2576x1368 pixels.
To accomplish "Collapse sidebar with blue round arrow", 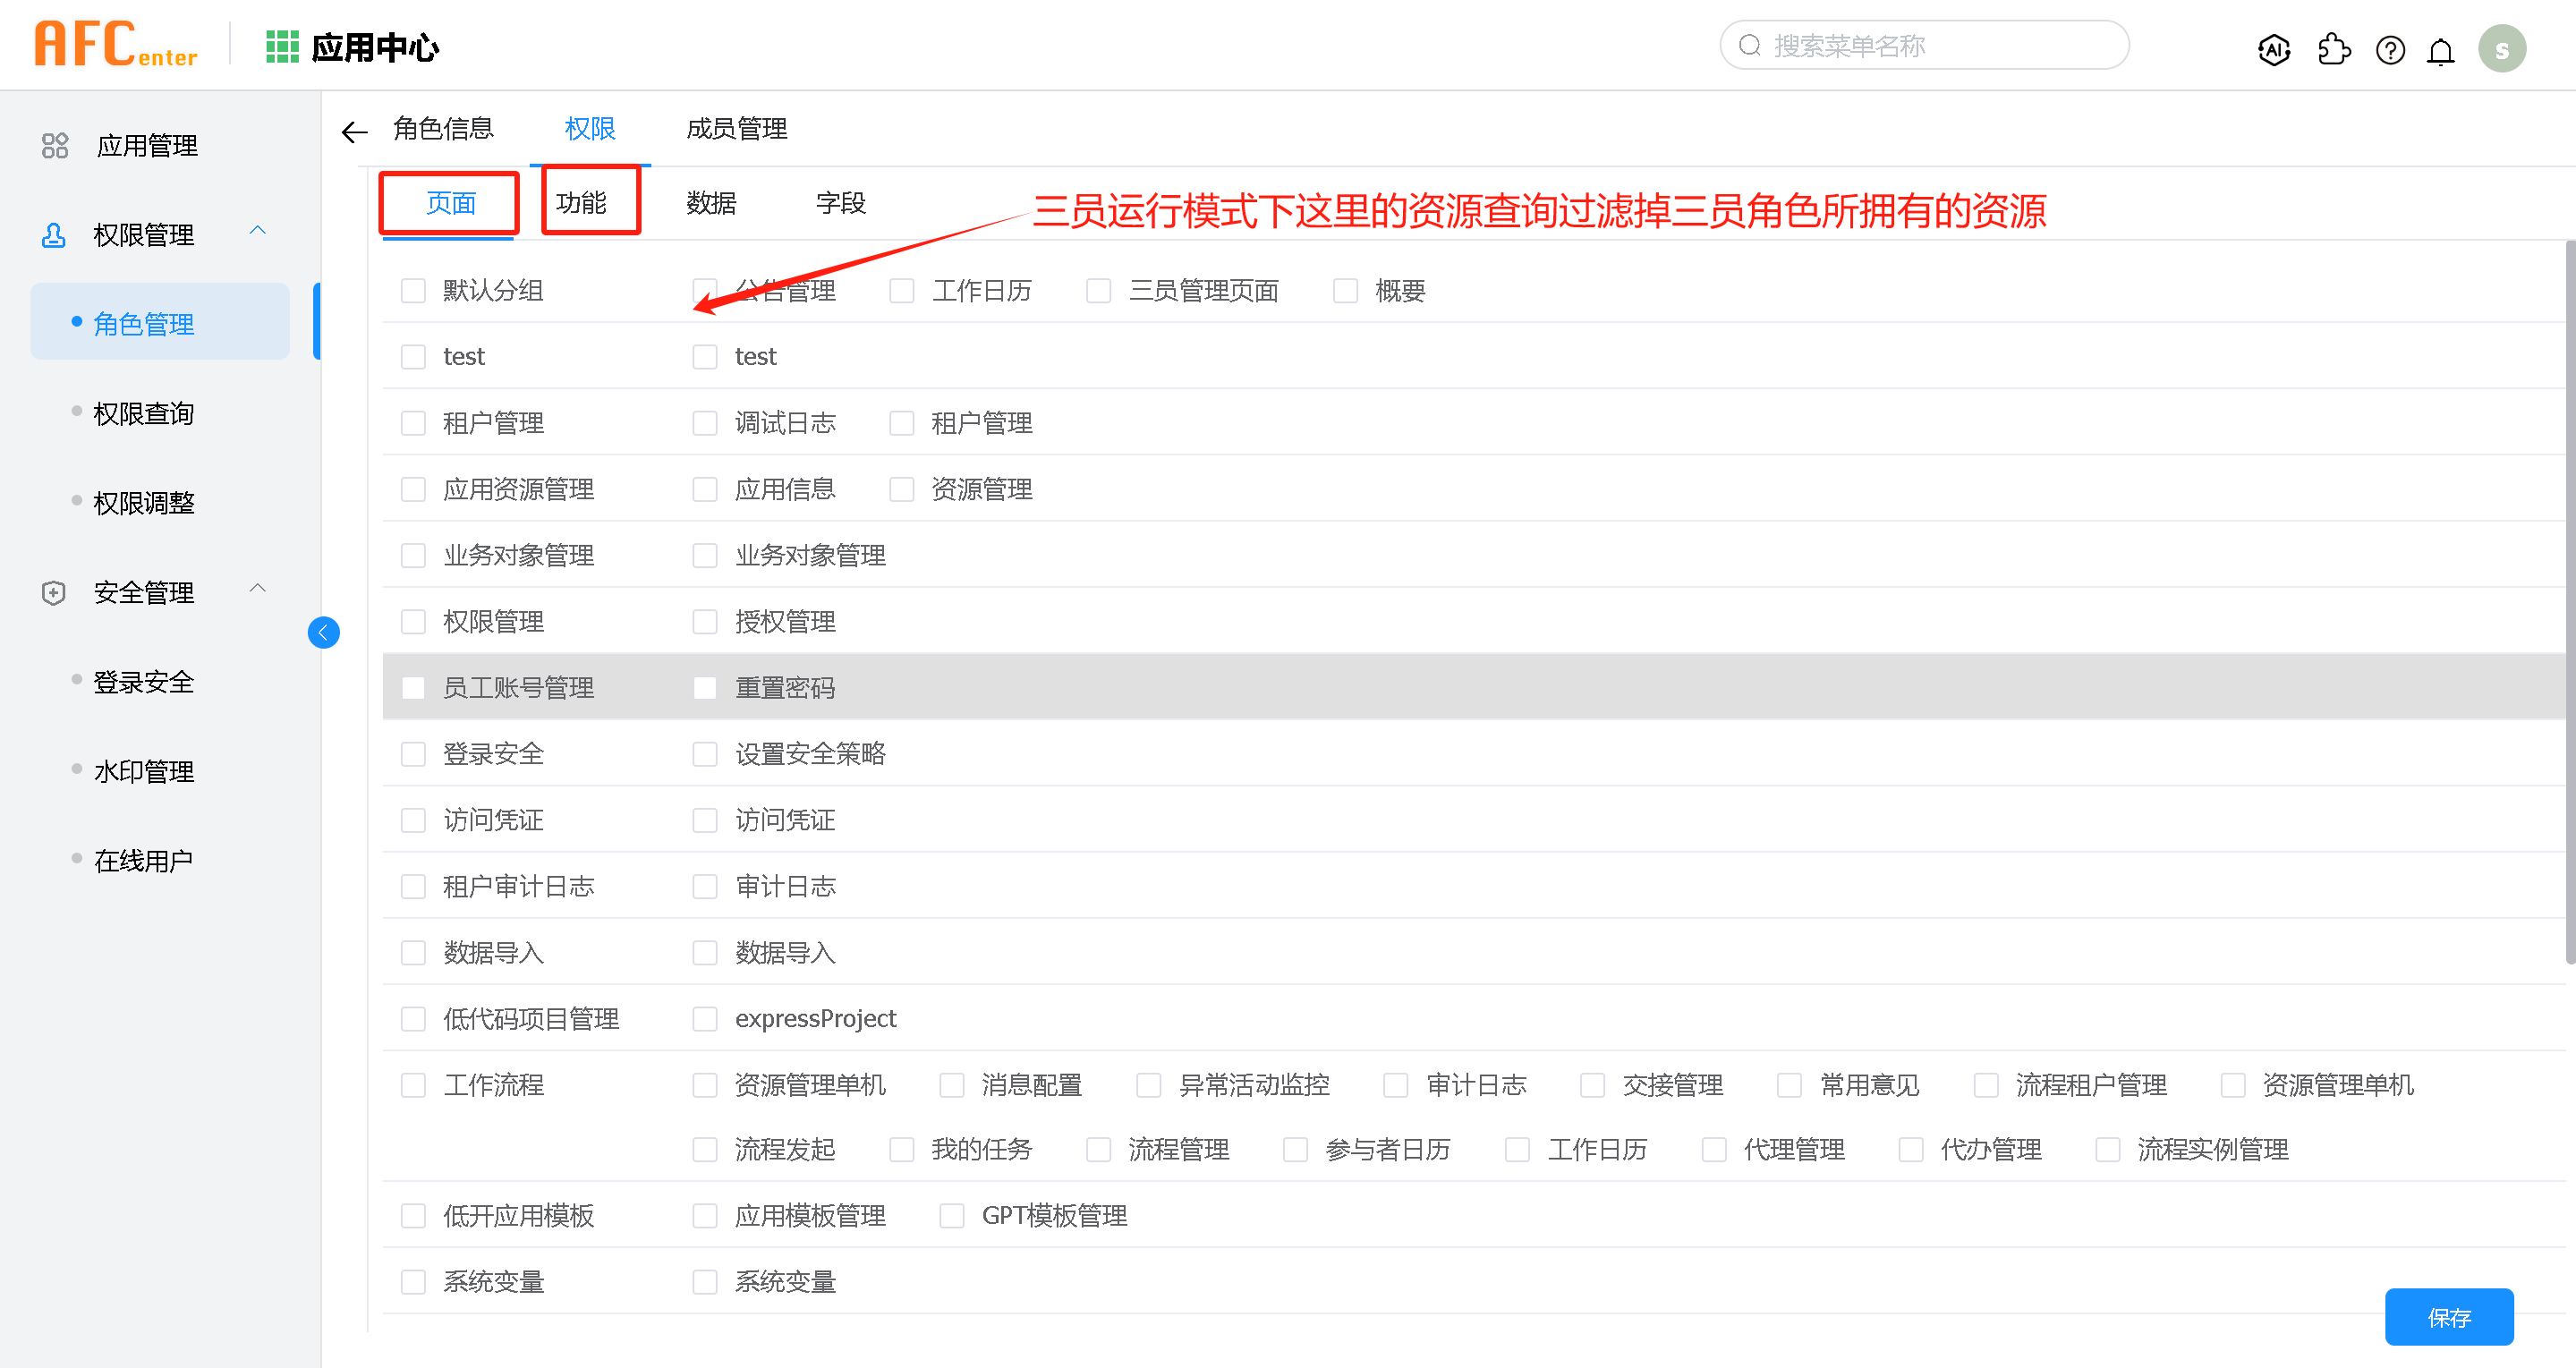I will tap(323, 632).
